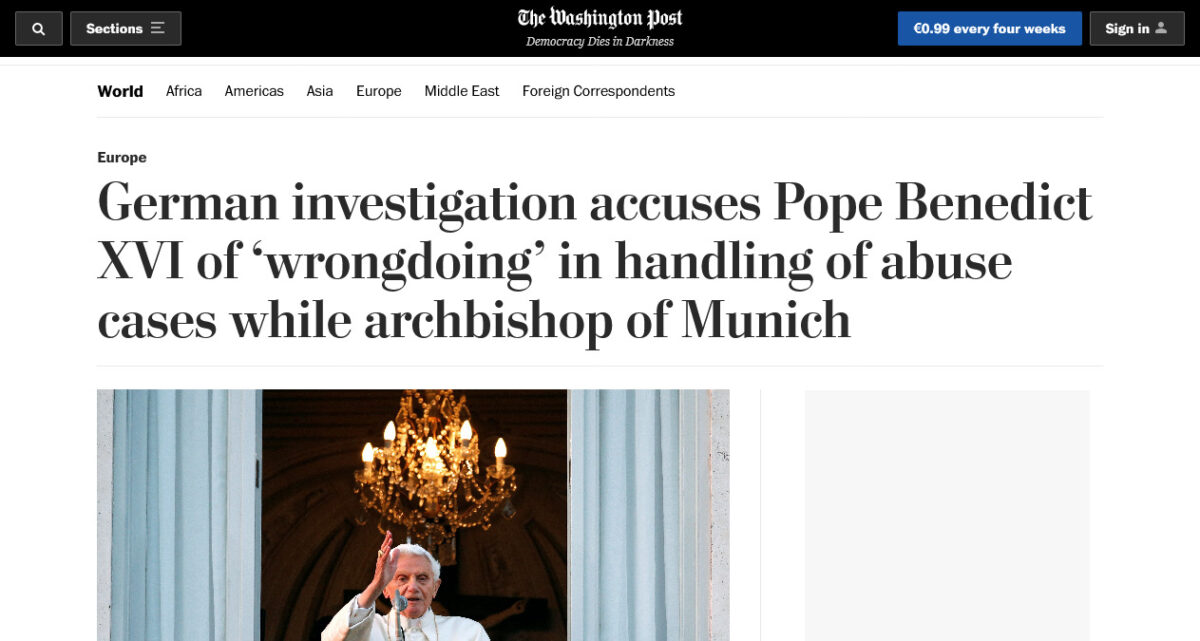Open the Americas section tab
This screenshot has height=641, width=1200.
(254, 91)
